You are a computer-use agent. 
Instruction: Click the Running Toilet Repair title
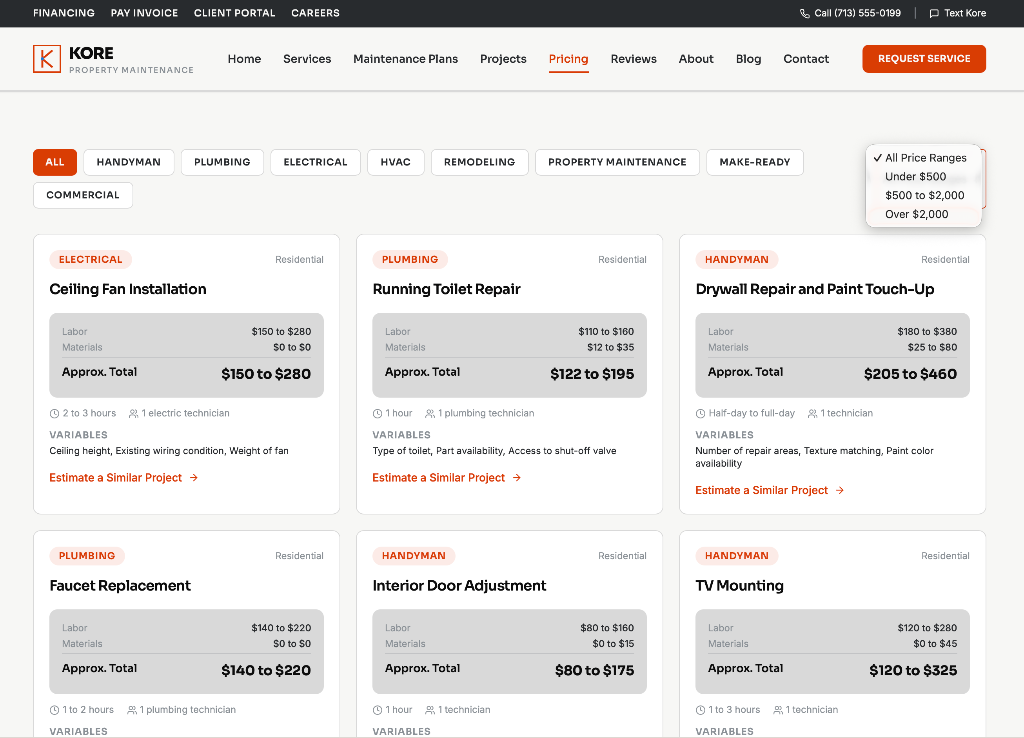coord(447,289)
